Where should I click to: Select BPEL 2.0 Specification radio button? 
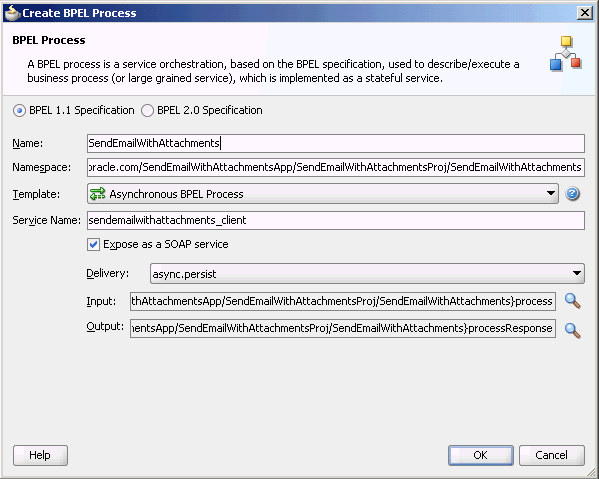click(x=147, y=111)
